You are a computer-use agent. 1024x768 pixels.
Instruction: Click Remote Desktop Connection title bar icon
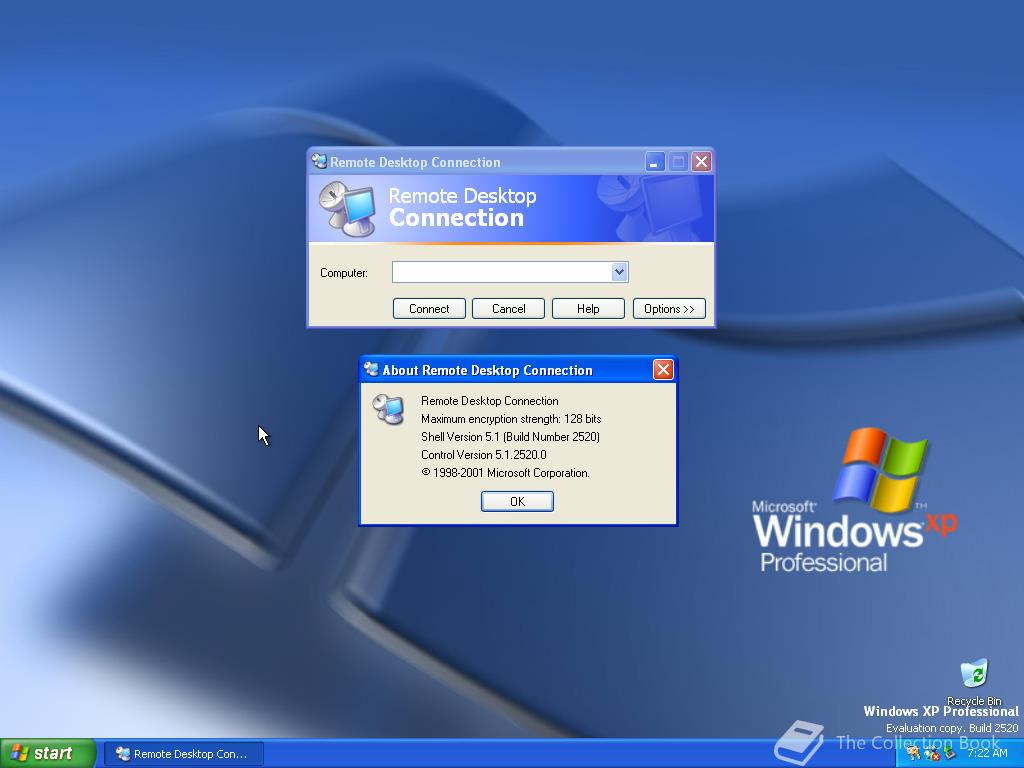click(x=319, y=161)
